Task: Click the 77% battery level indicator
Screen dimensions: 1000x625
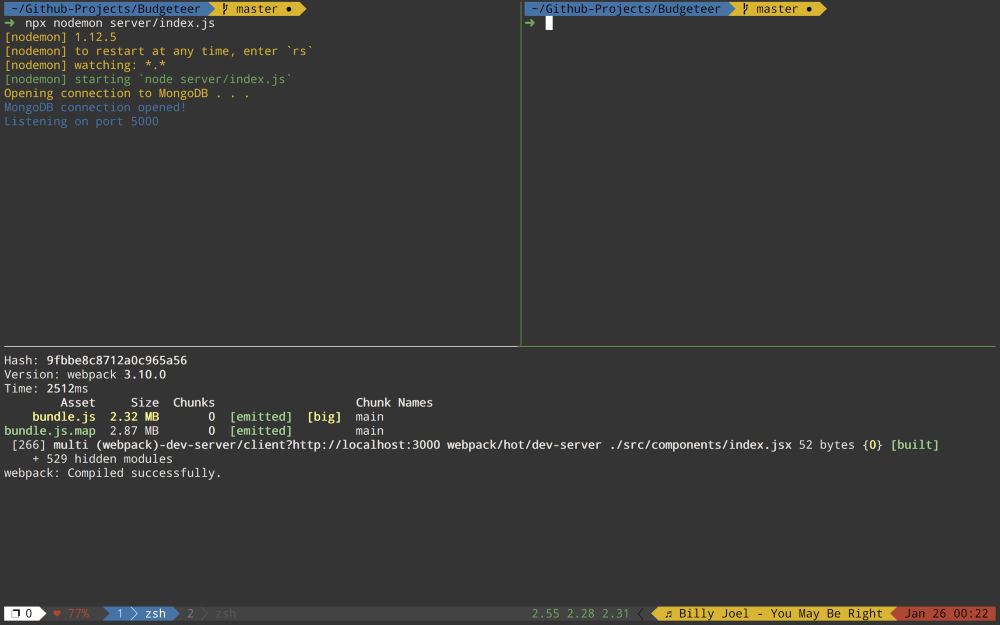Action: click(78, 613)
